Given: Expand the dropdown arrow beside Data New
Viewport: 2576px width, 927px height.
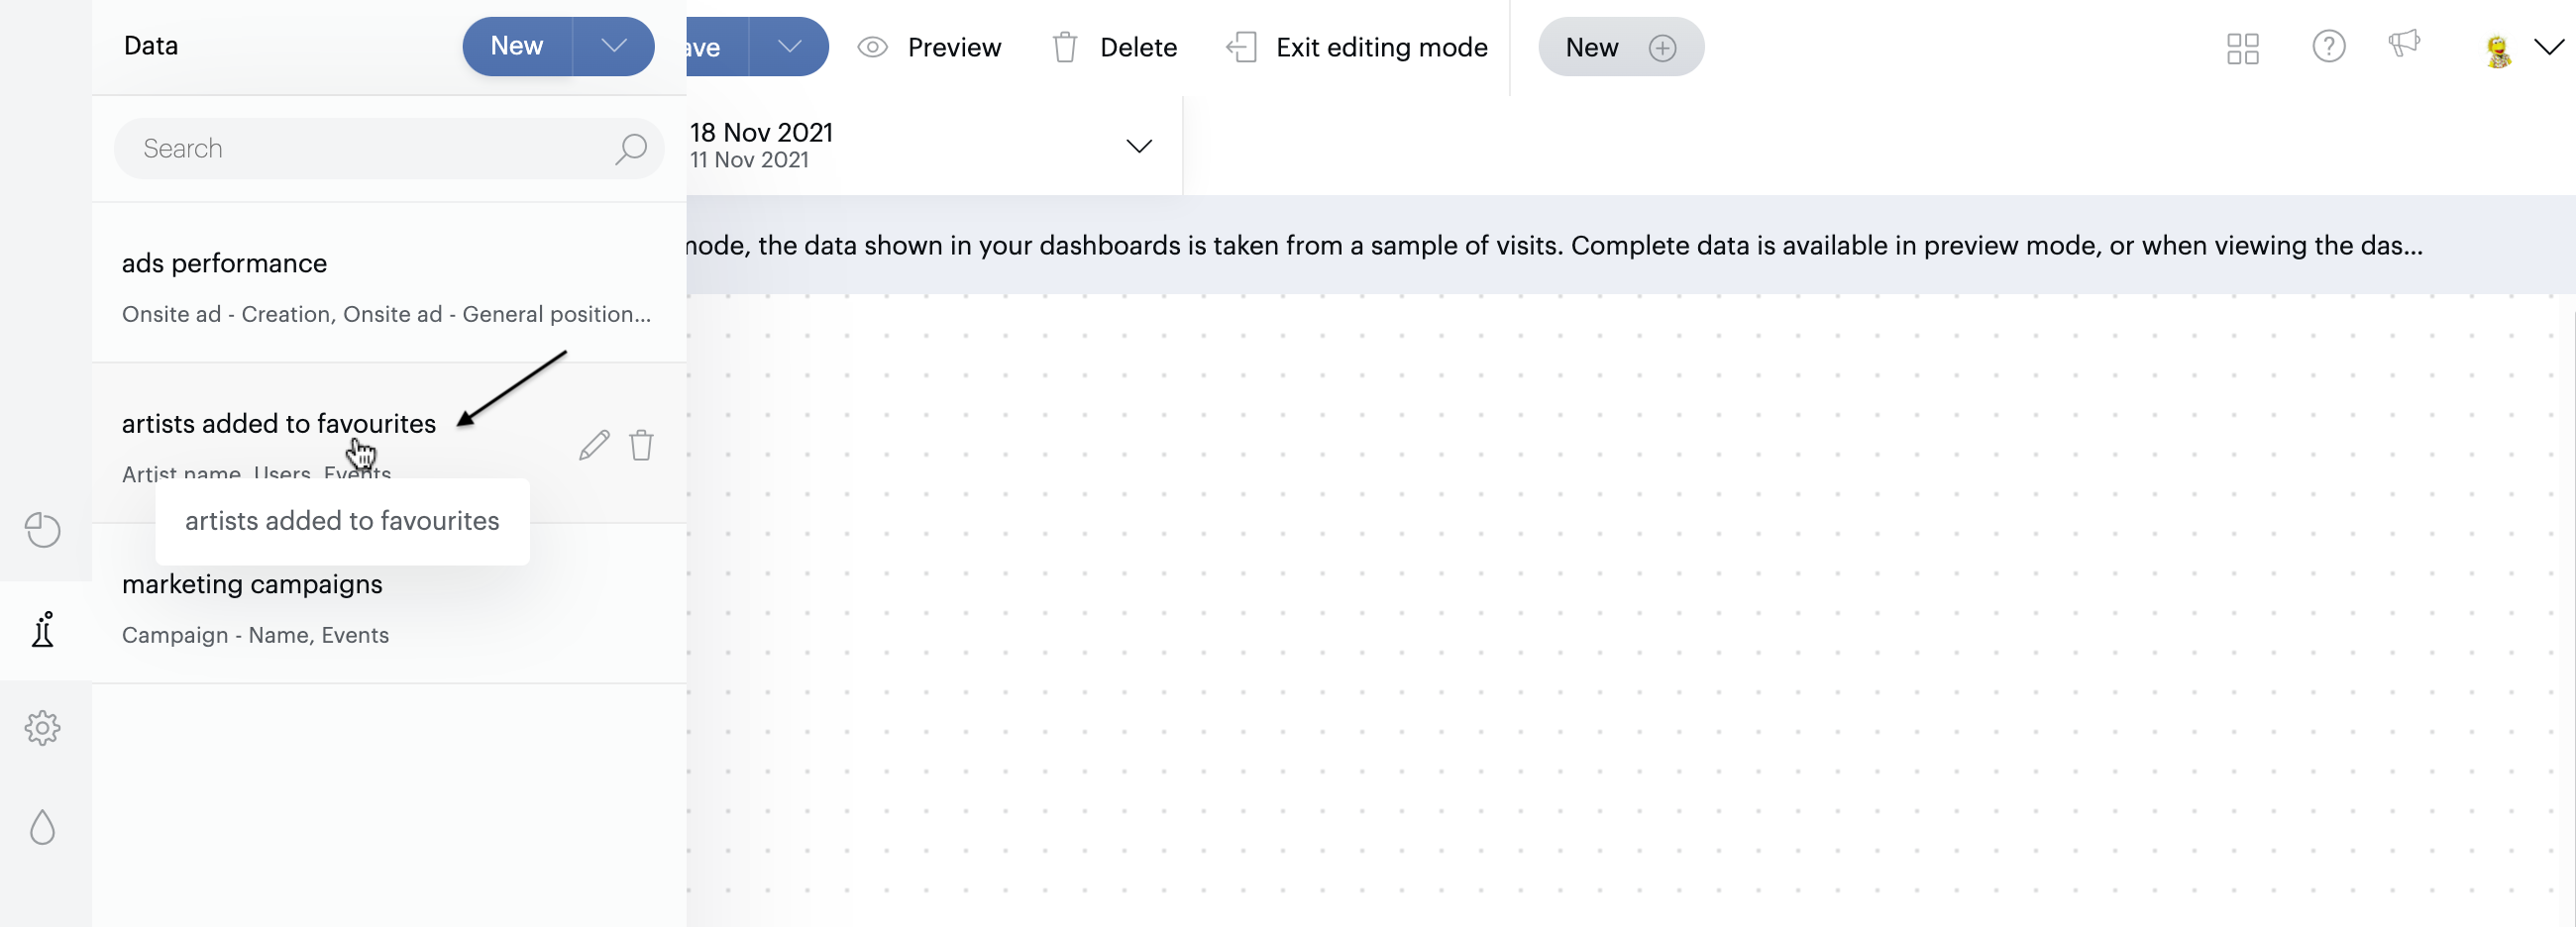Looking at the screenshot, I should (614, 46).
